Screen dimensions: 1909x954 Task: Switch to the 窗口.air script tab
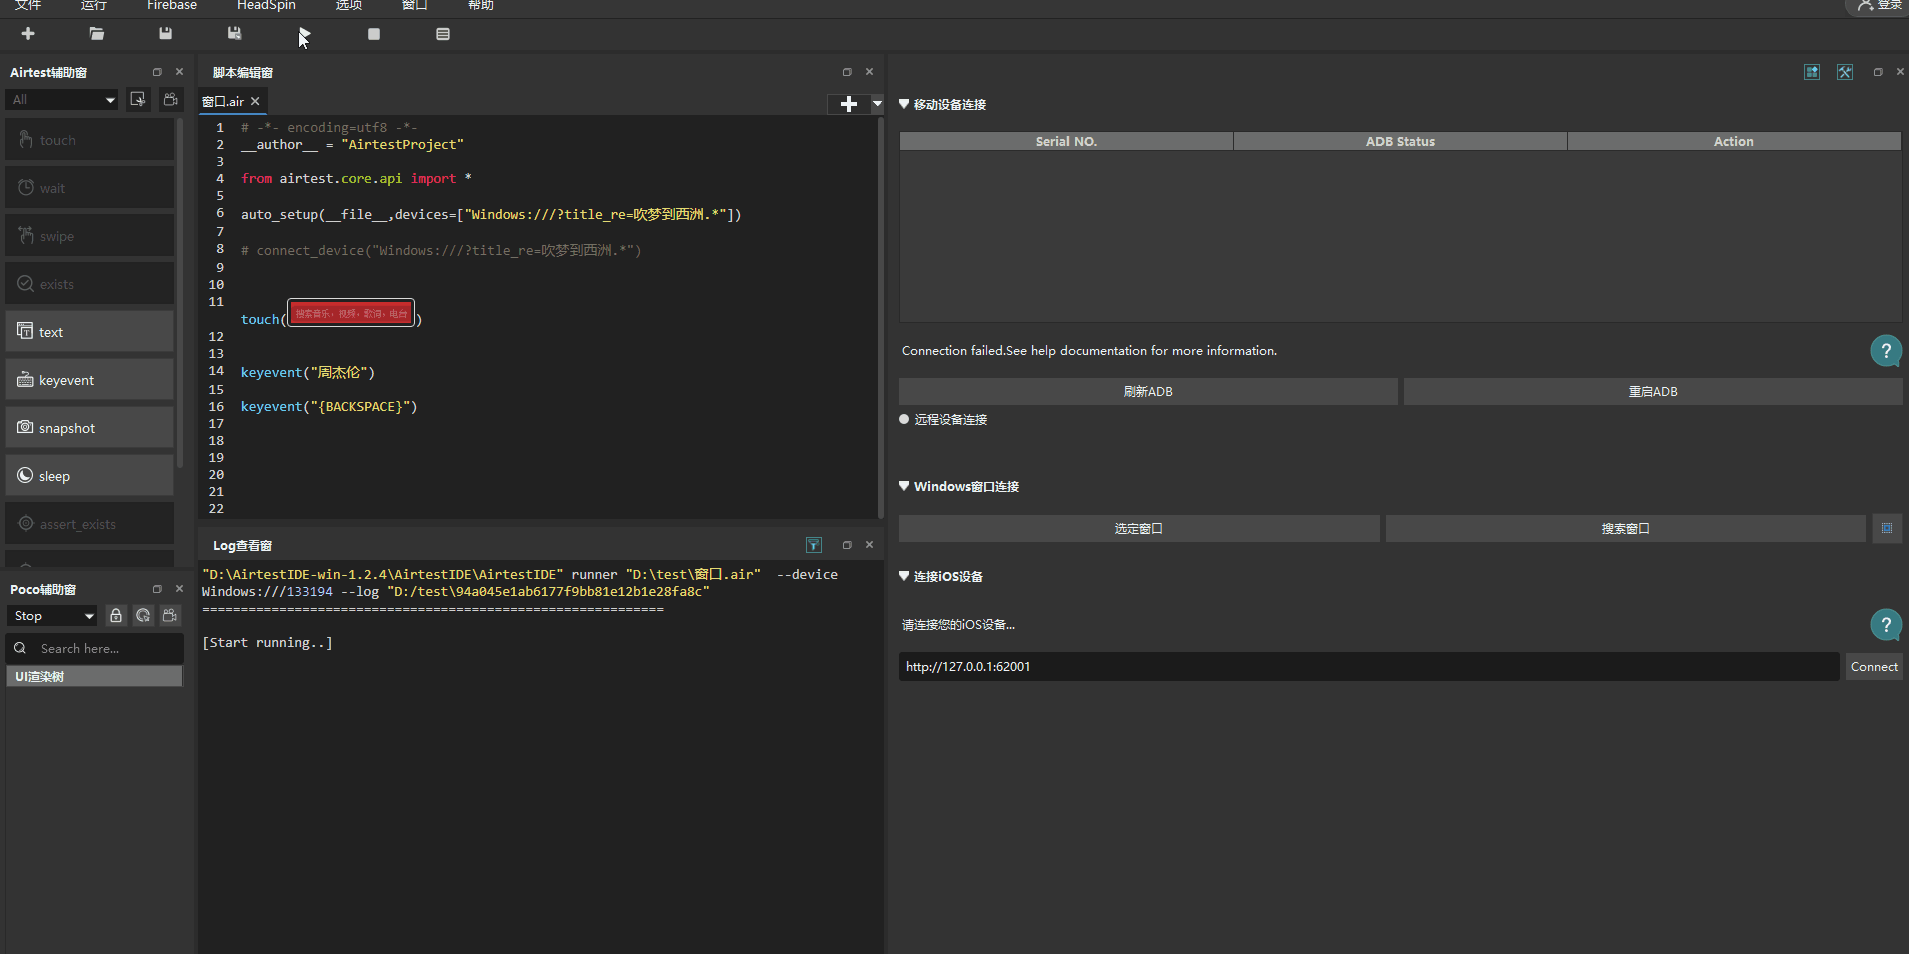pyautogui.click(x=223, y=101)
